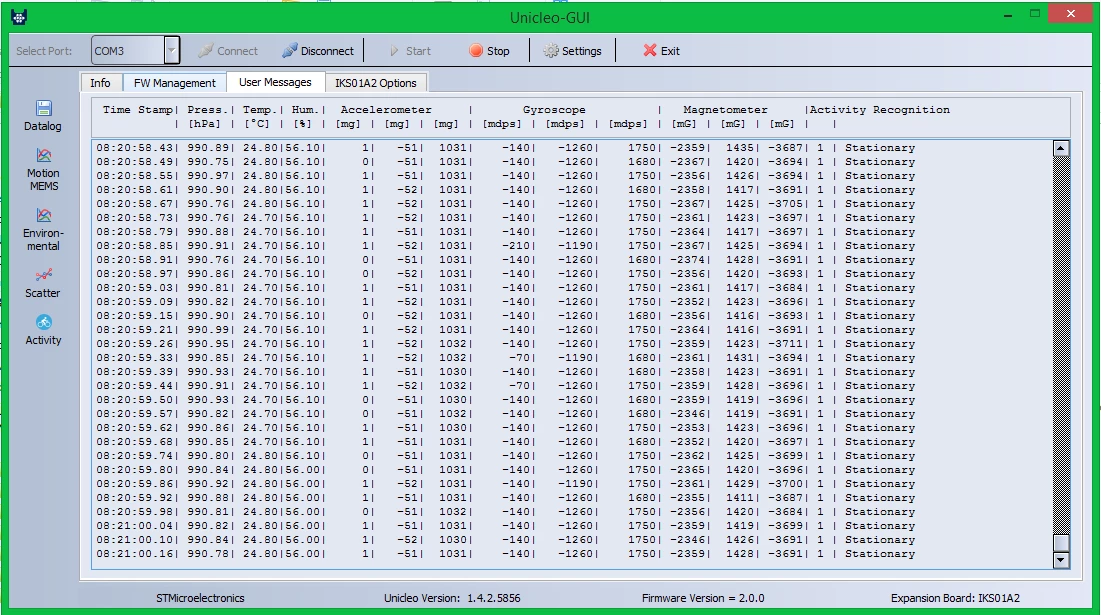The width and height of the screenshot is (1101, 615).
Task: Click the Start play icon
Action: coord(395,51)
